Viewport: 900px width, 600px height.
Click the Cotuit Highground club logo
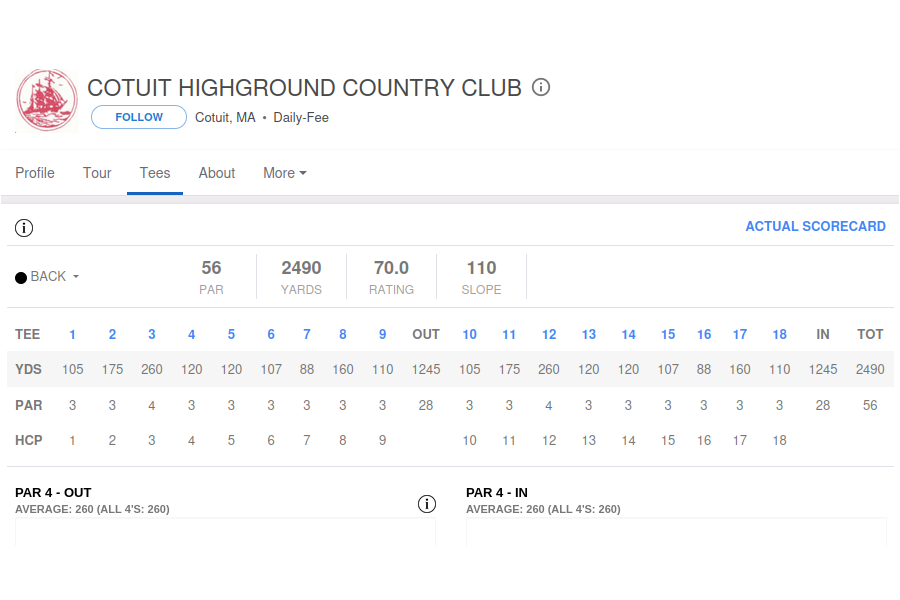click(47, 100)
